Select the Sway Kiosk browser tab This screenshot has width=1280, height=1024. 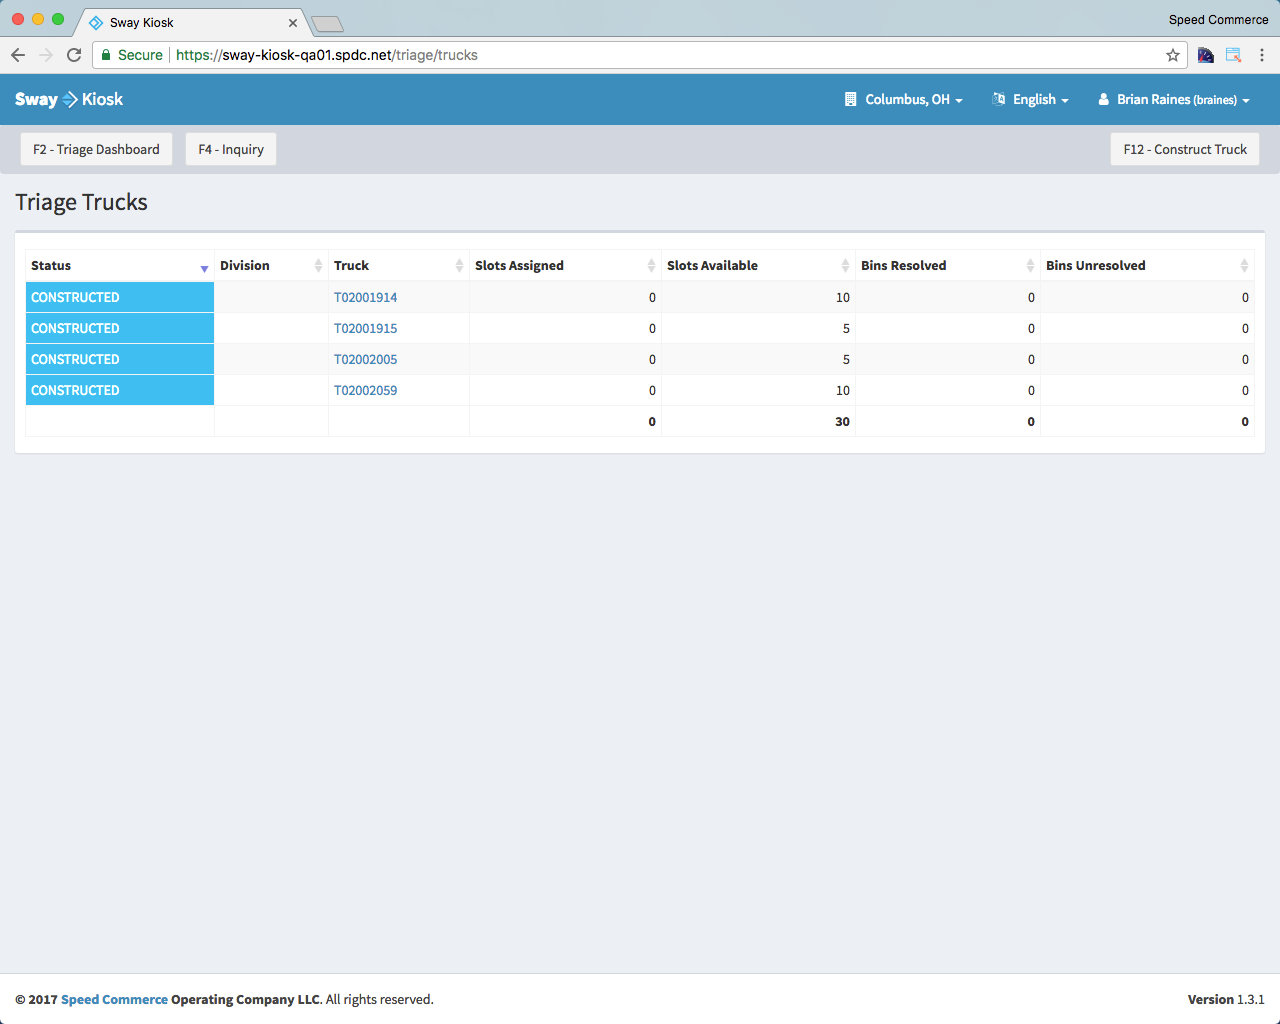click(x=190, y=22)
